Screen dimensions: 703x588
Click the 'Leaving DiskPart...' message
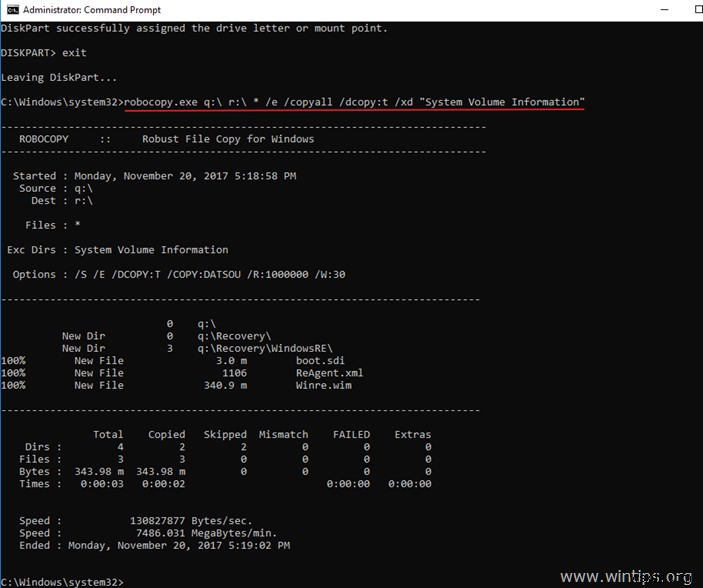point(58,78)
